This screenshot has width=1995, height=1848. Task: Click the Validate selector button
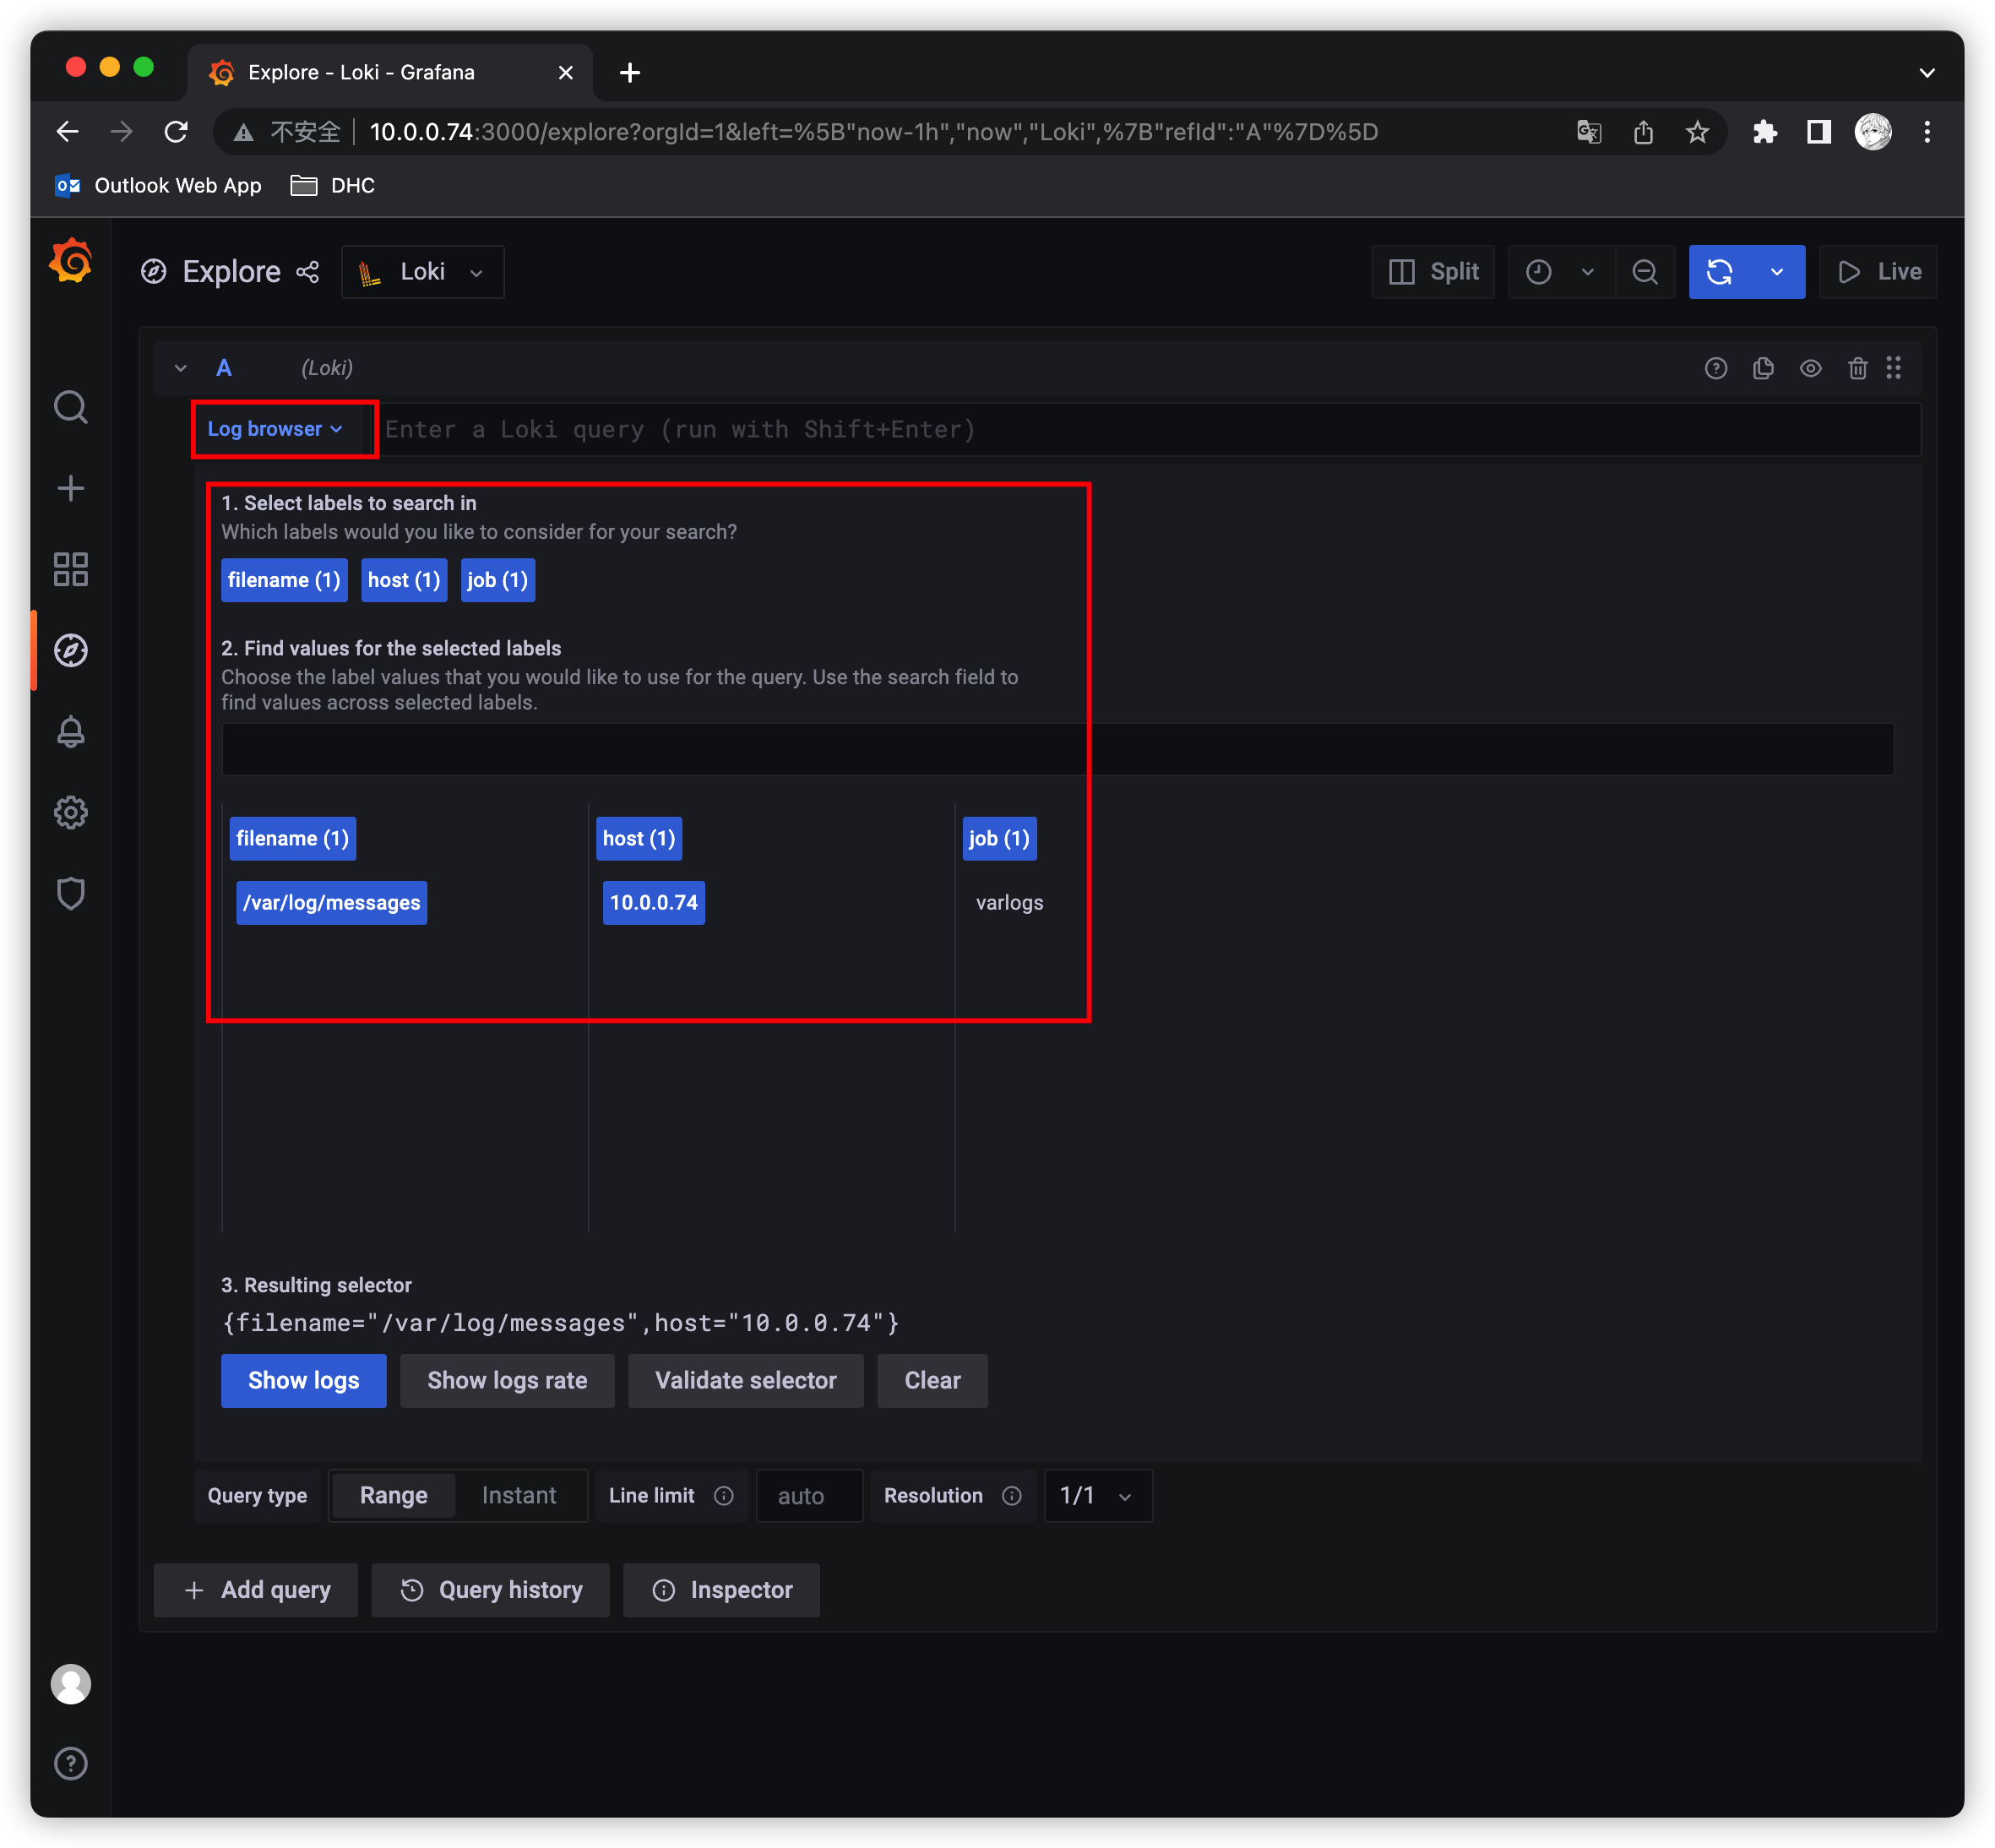coord(745,1380)
